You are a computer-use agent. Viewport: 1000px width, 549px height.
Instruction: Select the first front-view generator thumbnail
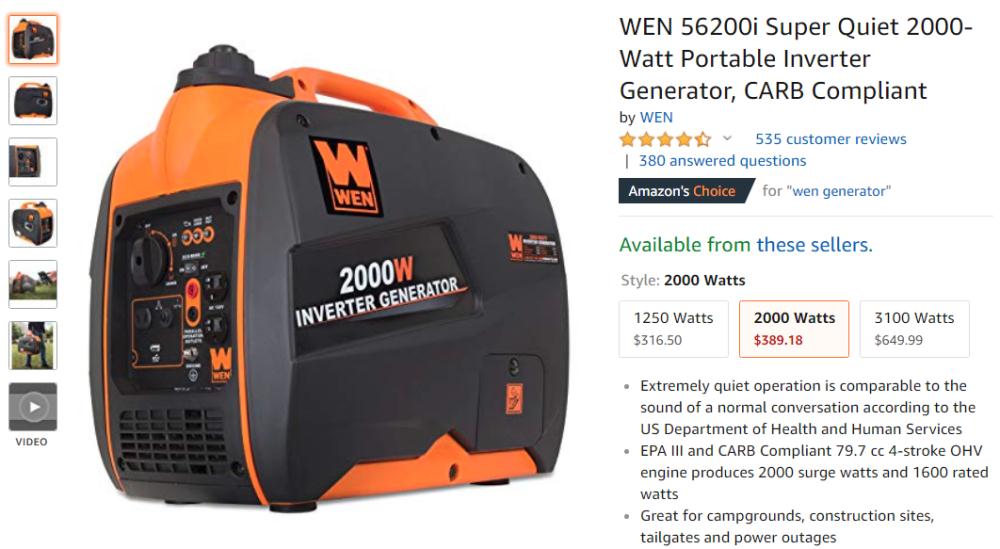(33, 40)
